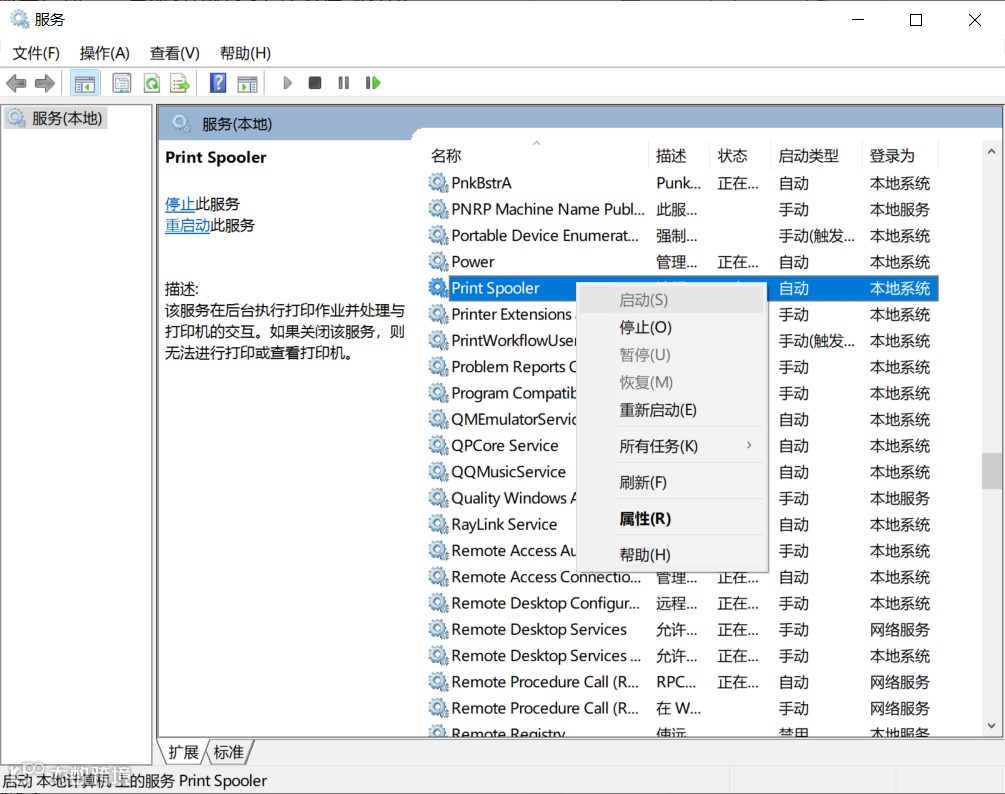Viewport: 1005px width, 794px height.
Task: Sort by the 登录为 column header
Action: pos(899,156)
